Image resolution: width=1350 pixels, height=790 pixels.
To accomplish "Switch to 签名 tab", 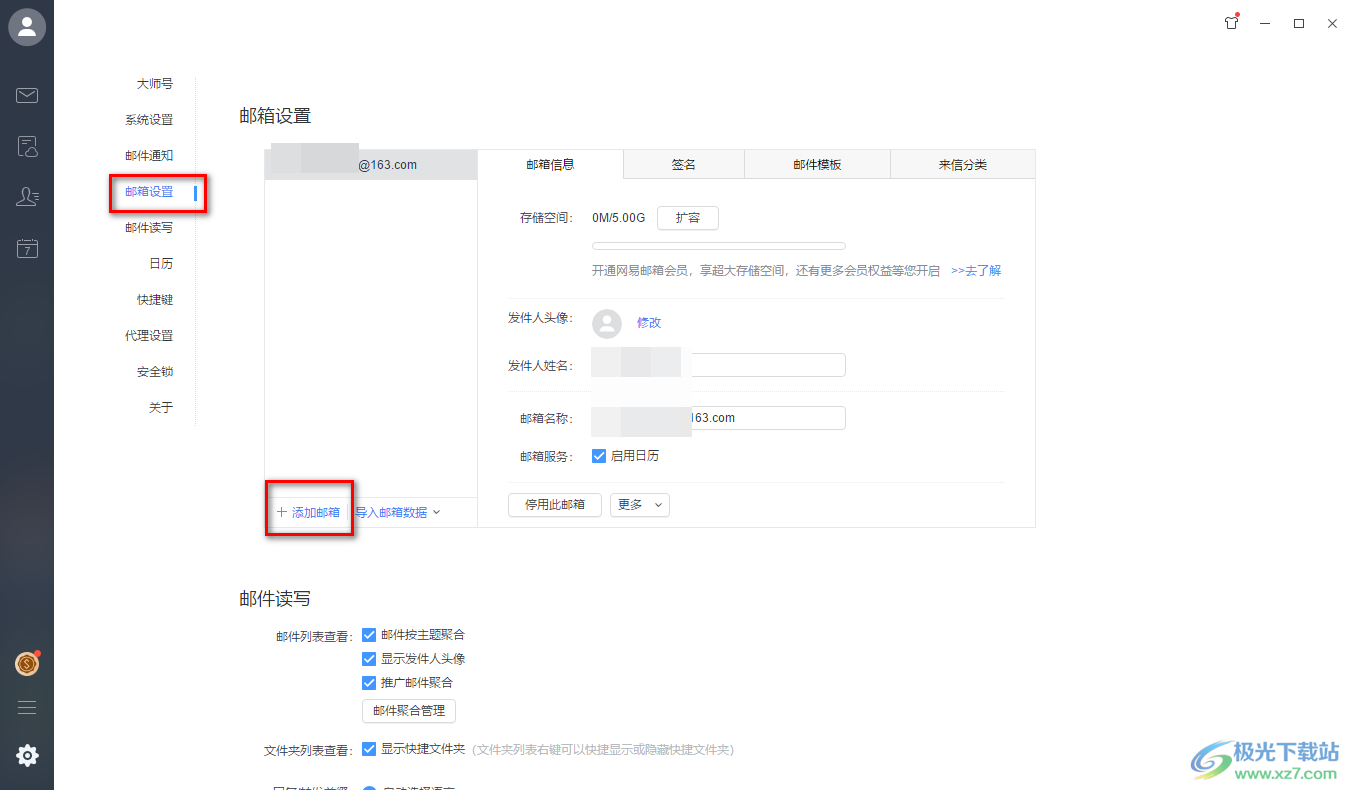I will point(684,165).
